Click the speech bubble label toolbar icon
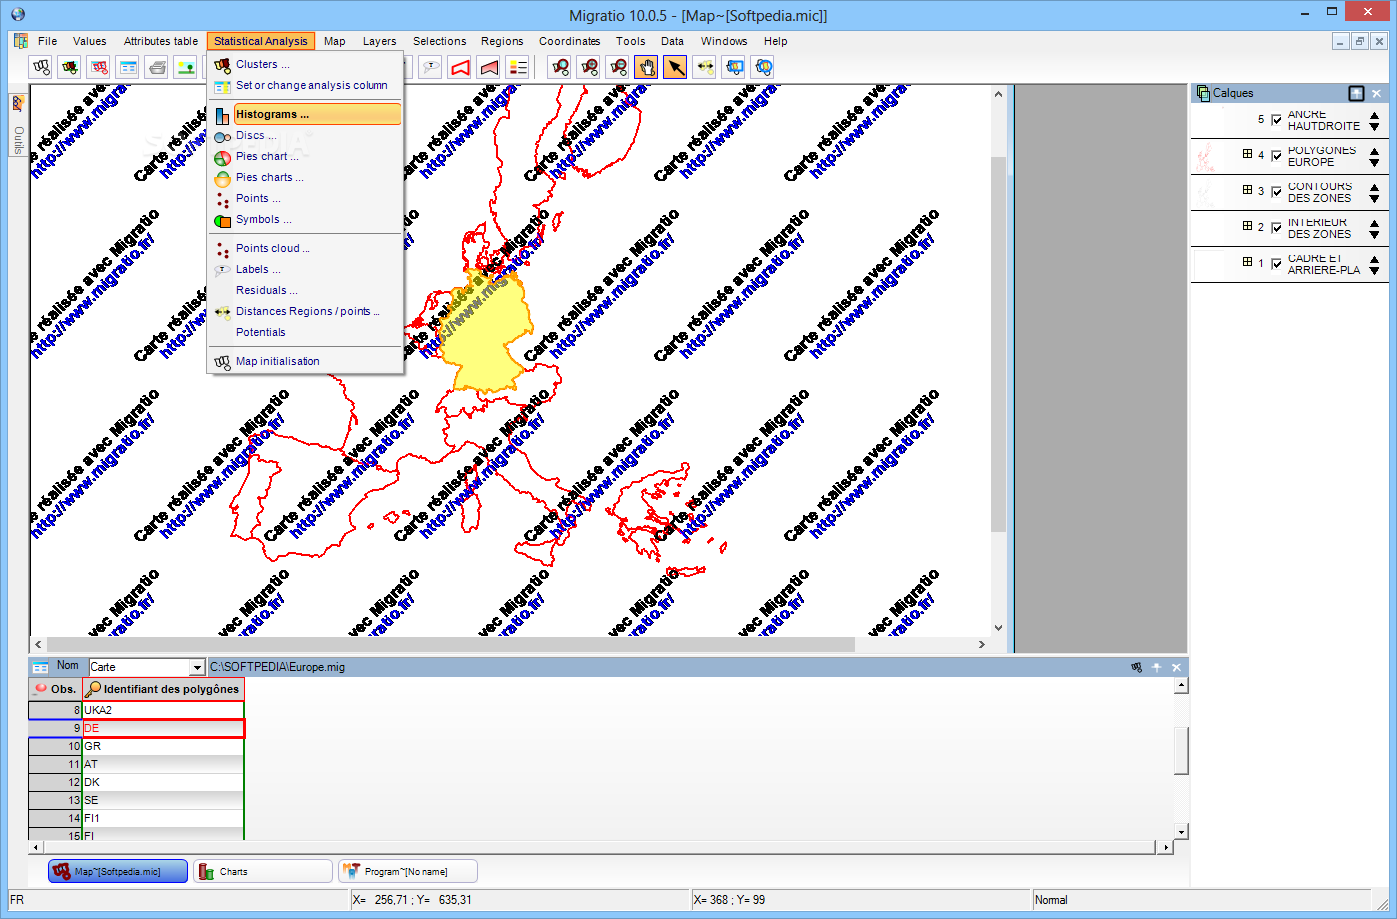 (x=431, y=67)
